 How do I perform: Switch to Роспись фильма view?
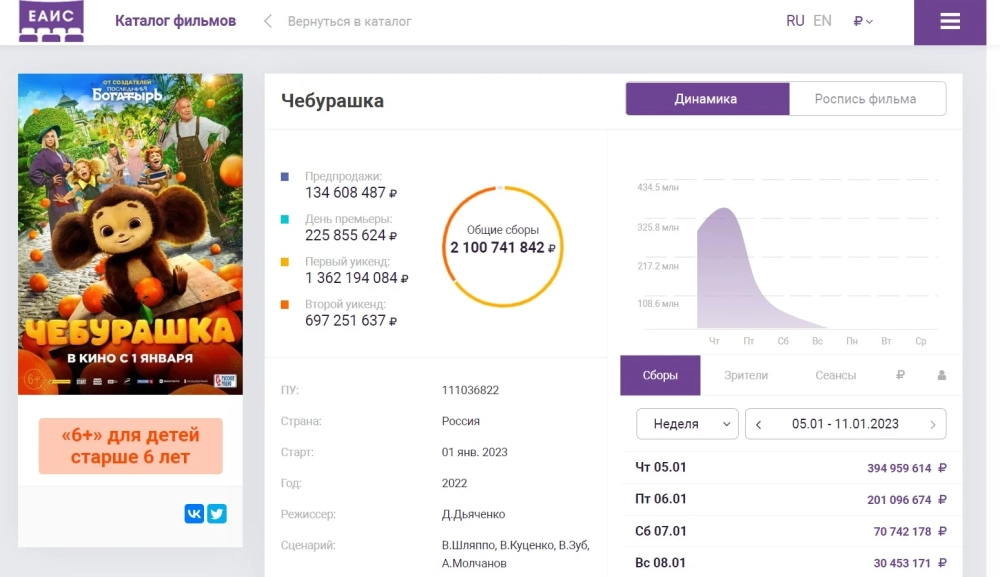click(x=865, y=99)
